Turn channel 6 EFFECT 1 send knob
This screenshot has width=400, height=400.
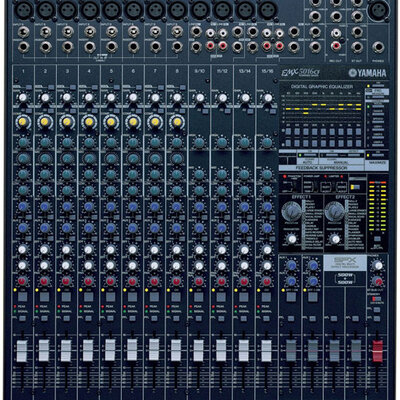133,249
